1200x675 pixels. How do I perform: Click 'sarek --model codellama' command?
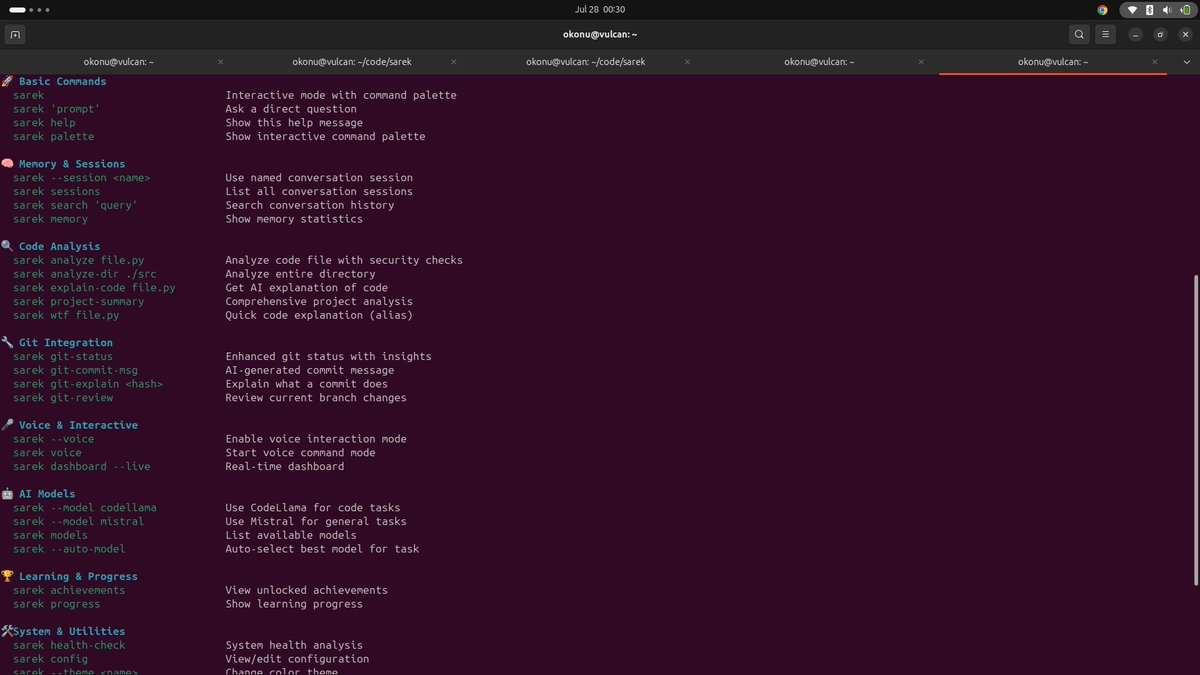click(85, 508)
